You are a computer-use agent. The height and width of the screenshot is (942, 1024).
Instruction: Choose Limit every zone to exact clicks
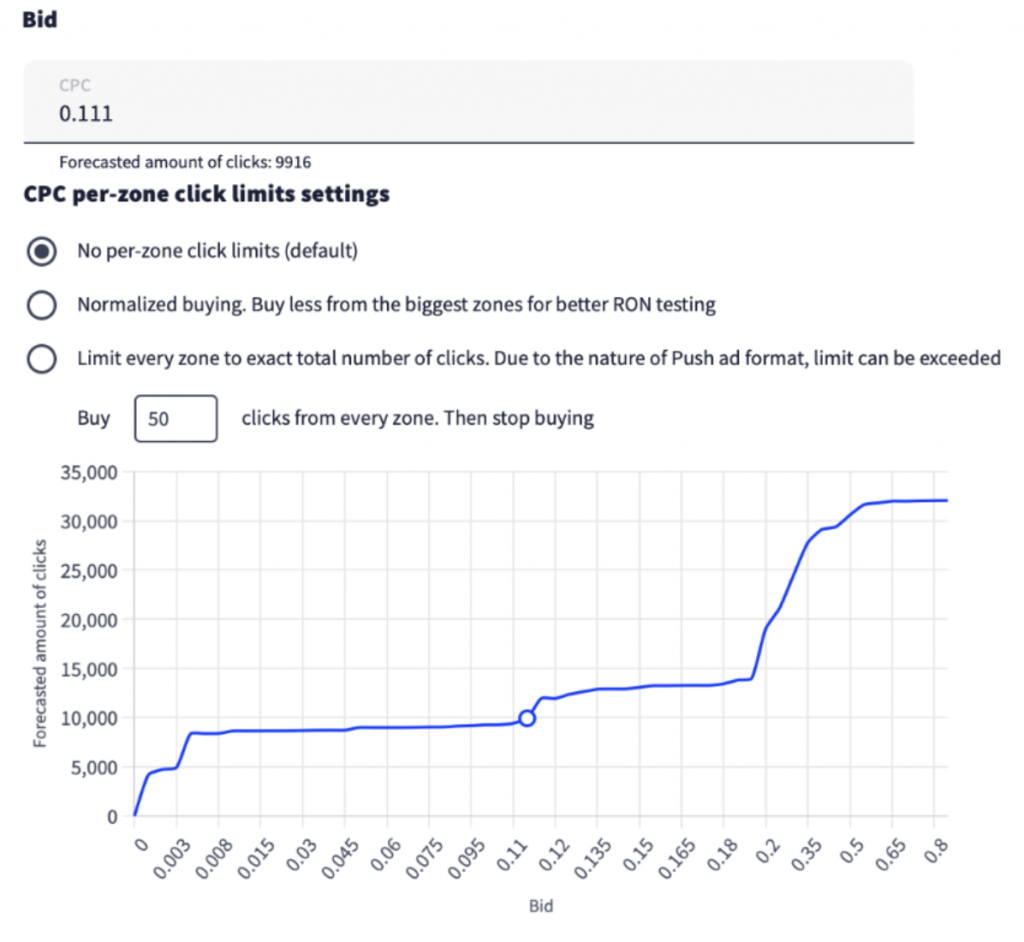(x=42, y=358)
